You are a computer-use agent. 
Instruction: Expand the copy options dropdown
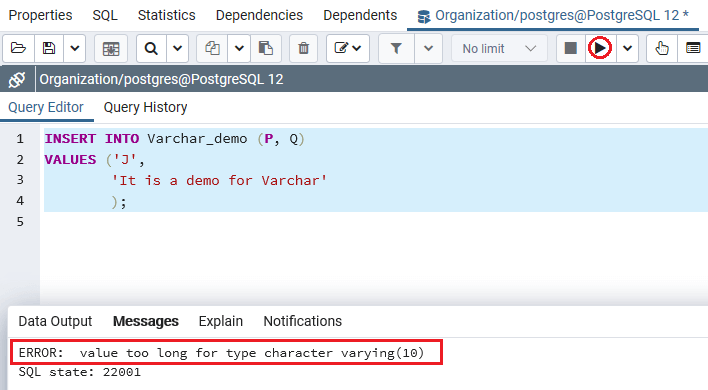pos(239,48)
